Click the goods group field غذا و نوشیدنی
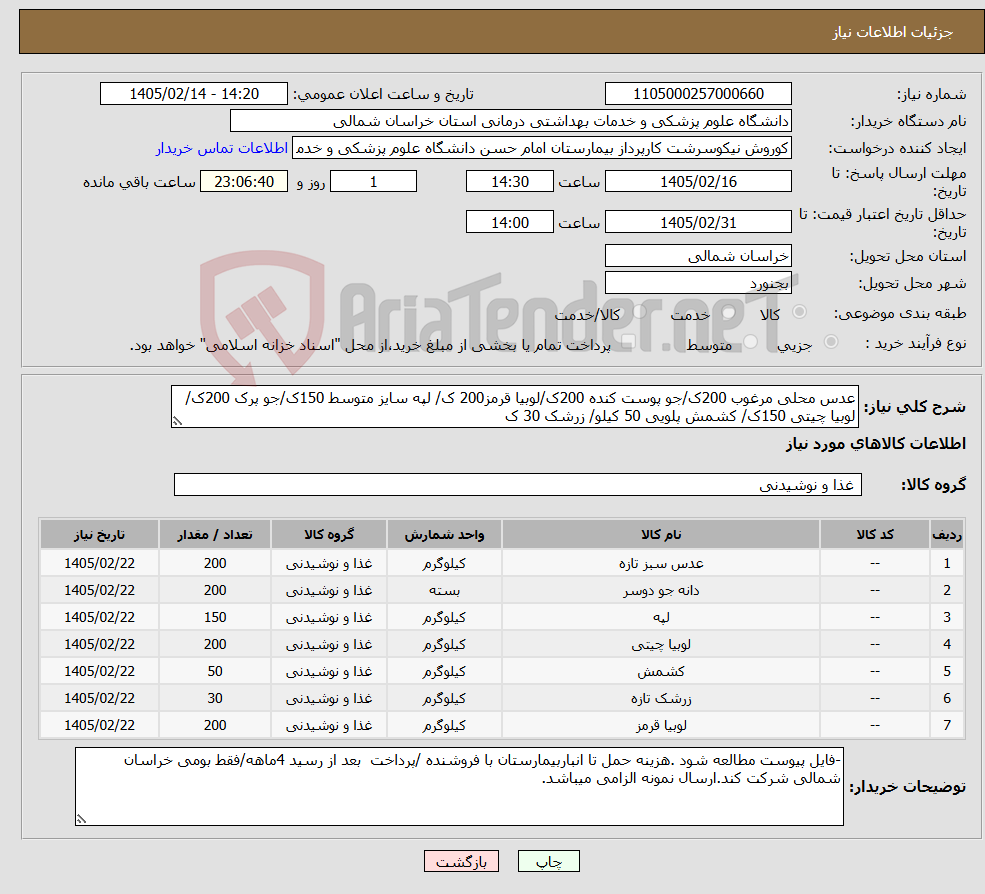 (x=518, y=484)
